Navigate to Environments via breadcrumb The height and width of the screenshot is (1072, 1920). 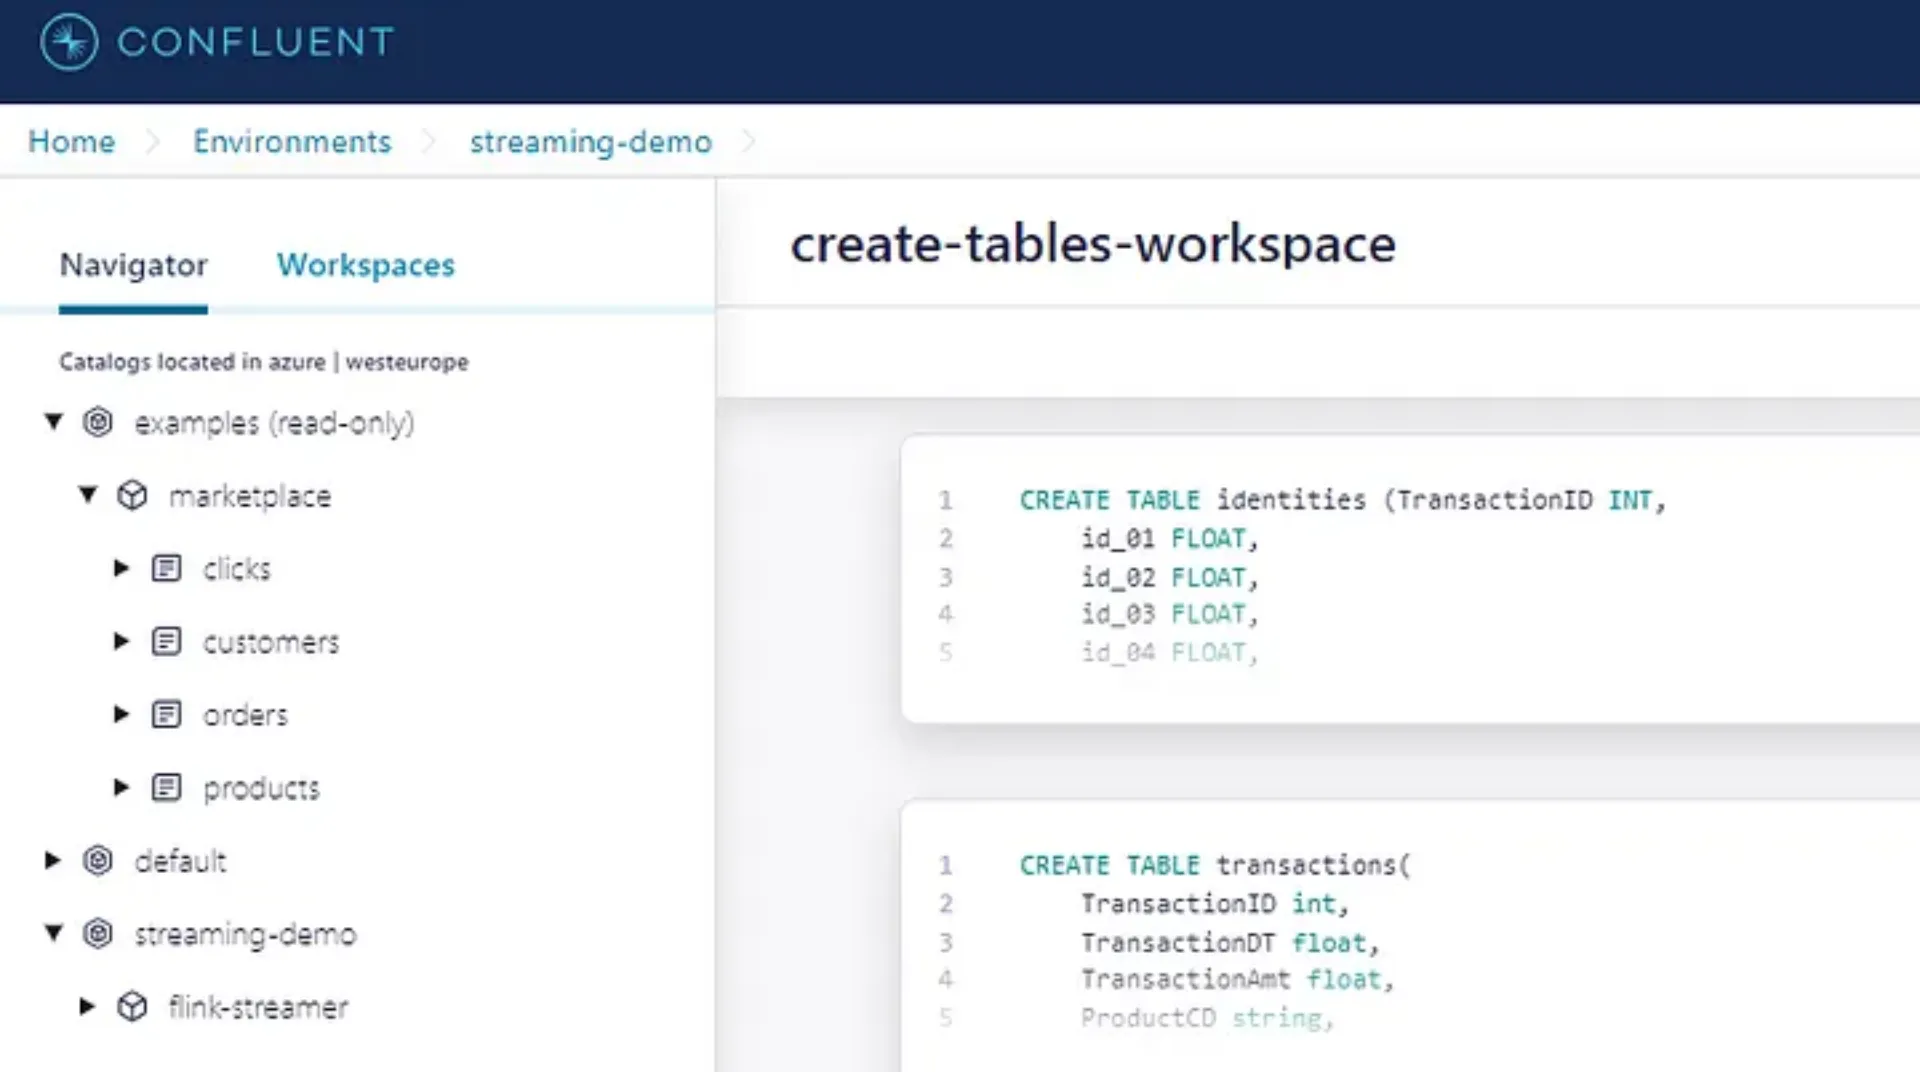tap(292, 141)
